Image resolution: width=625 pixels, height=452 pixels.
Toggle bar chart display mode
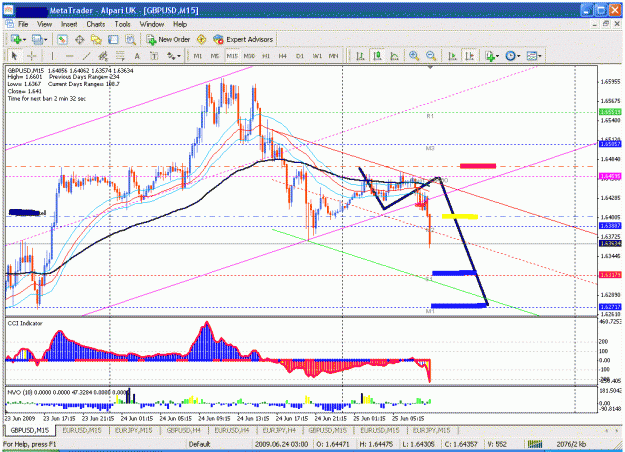coord(360,56)
